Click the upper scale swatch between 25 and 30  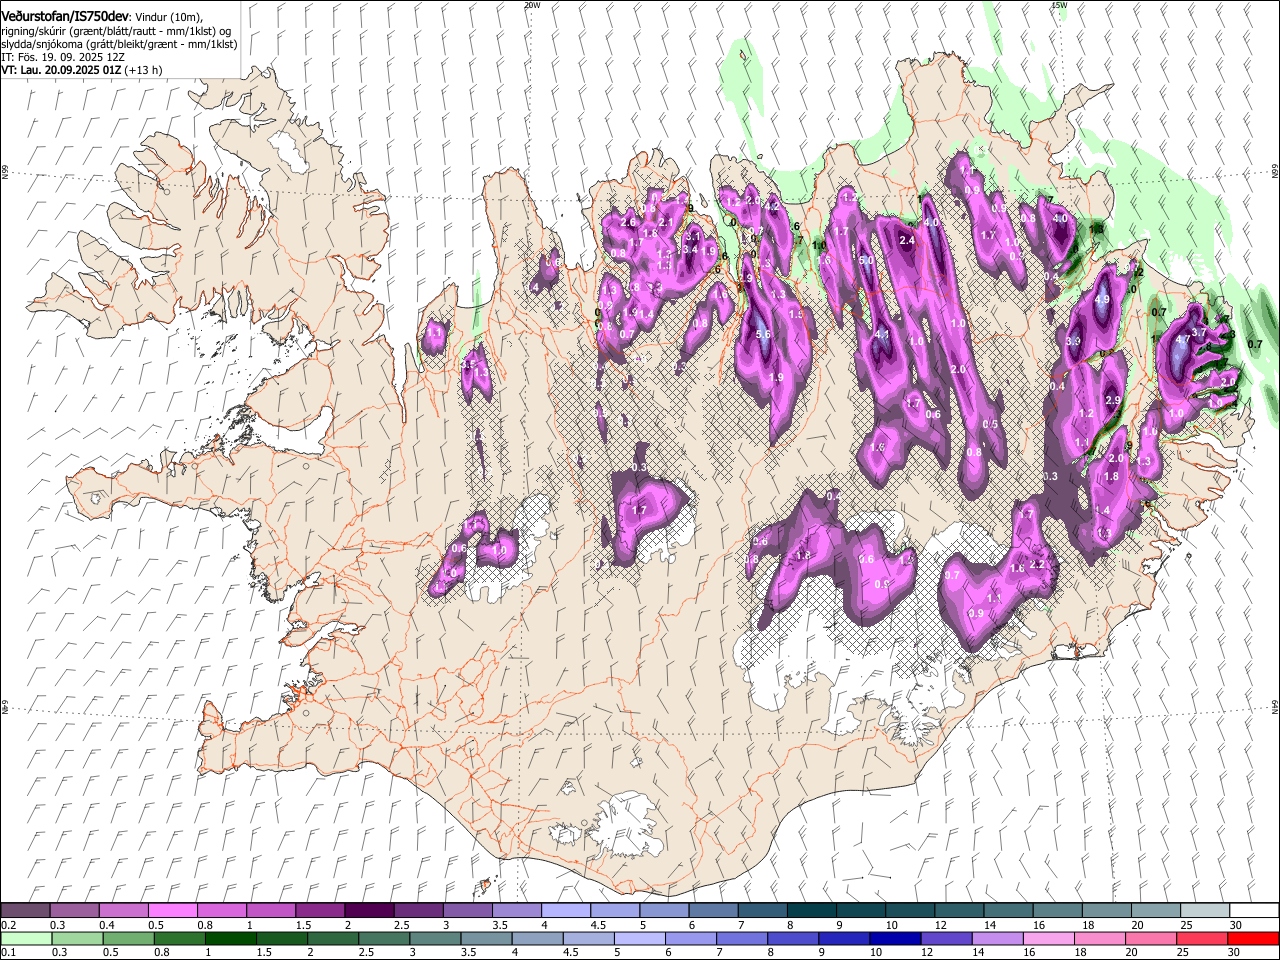[x=1203, y=910]
